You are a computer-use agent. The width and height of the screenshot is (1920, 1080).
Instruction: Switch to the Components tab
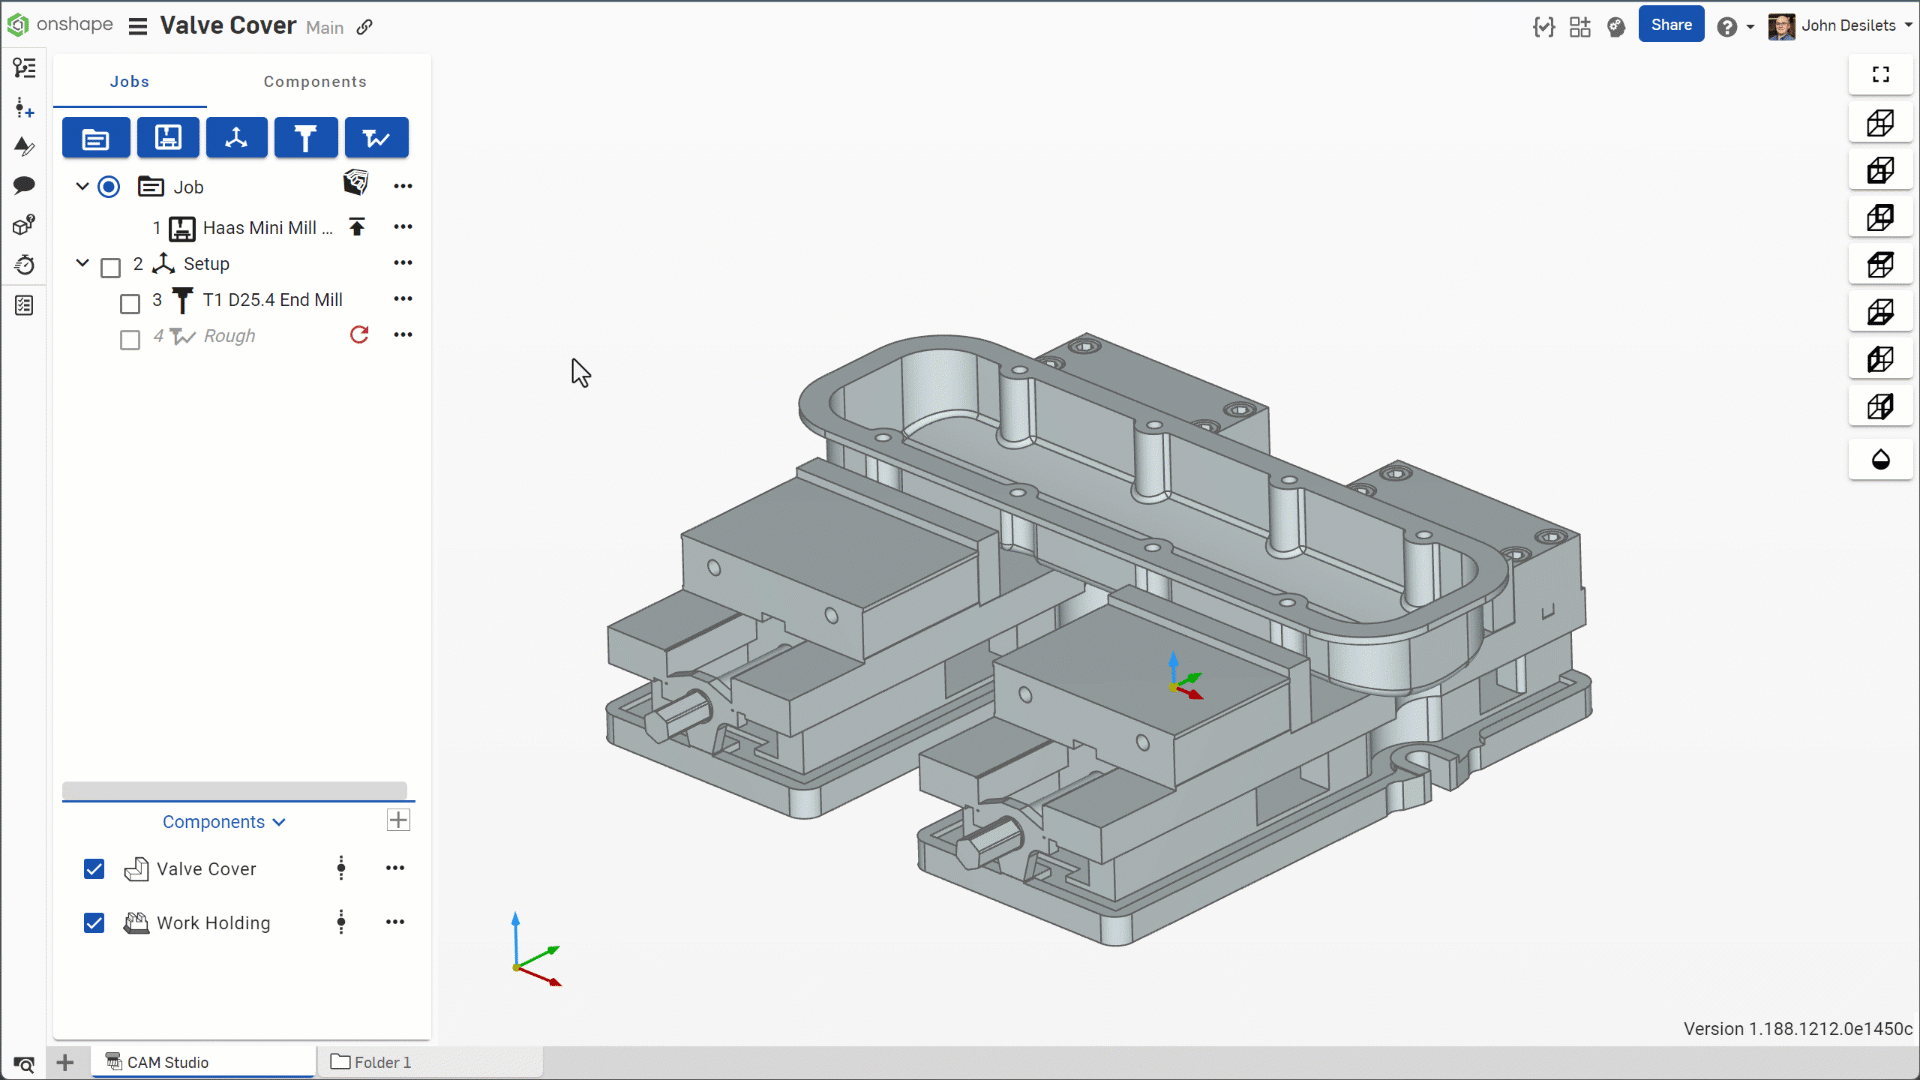[315, 82]
